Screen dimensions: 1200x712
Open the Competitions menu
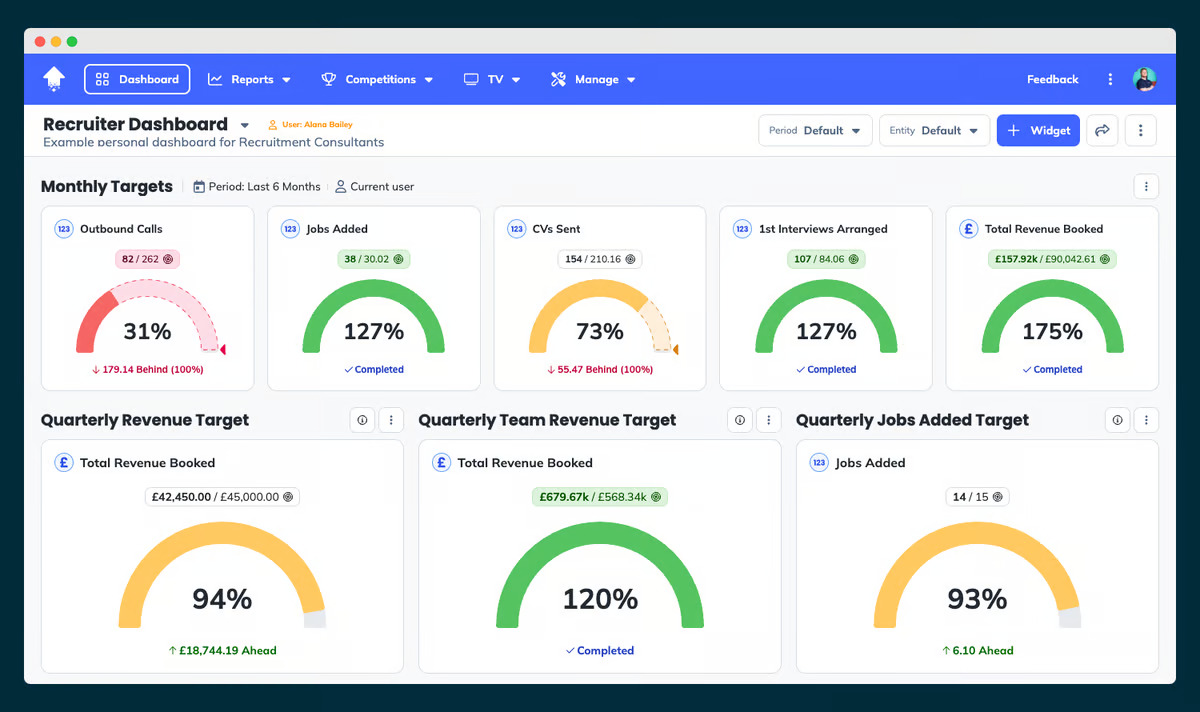click(377, 79)
